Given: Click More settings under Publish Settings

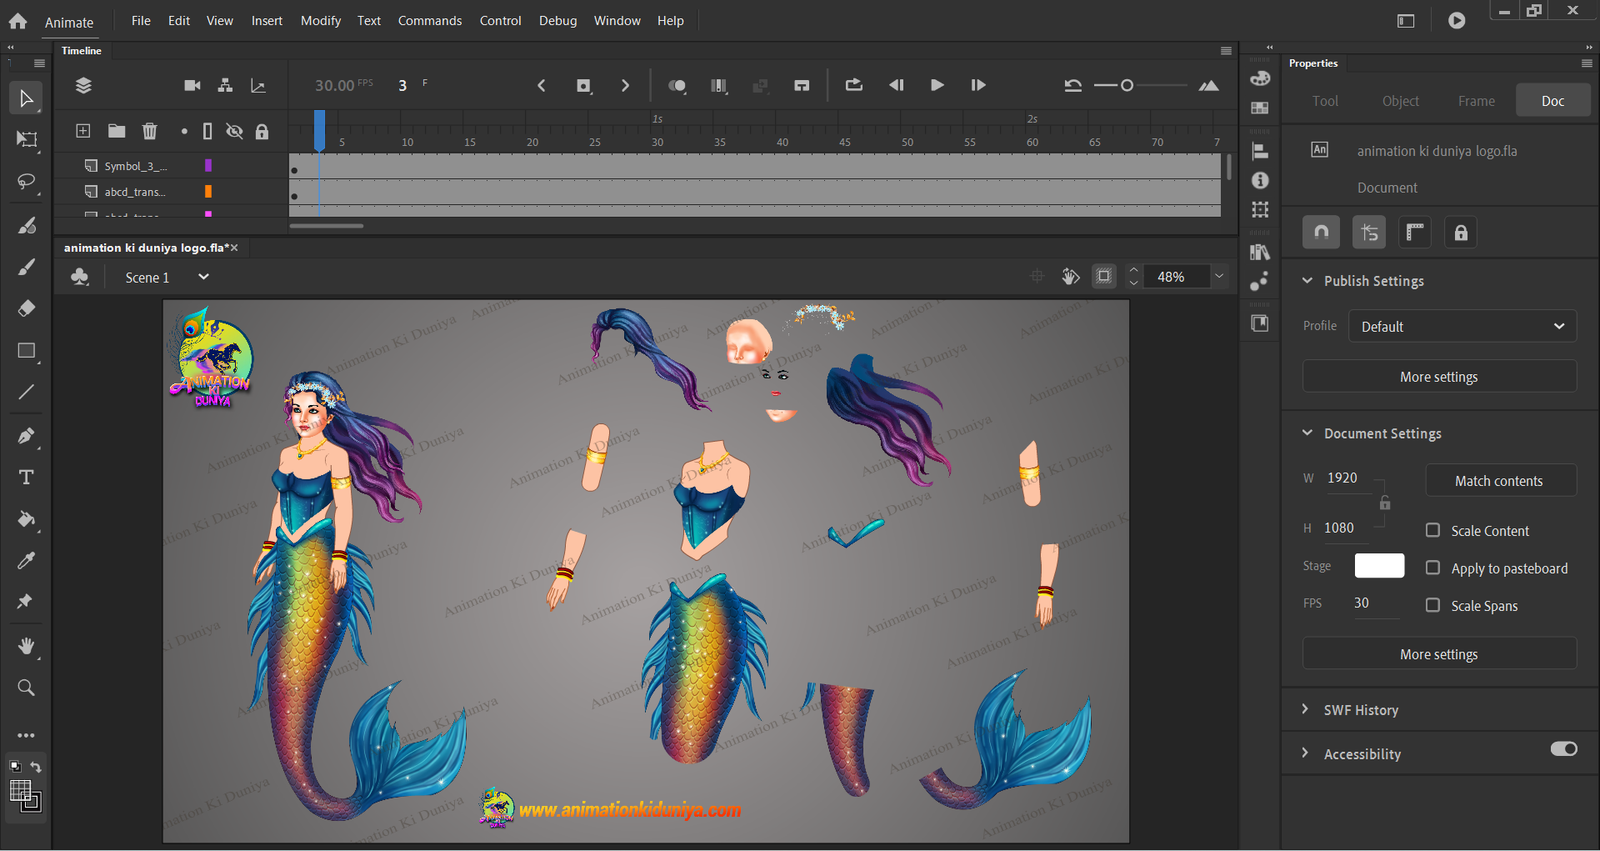Looking at the screenshot, I should tap(1439, 376).
